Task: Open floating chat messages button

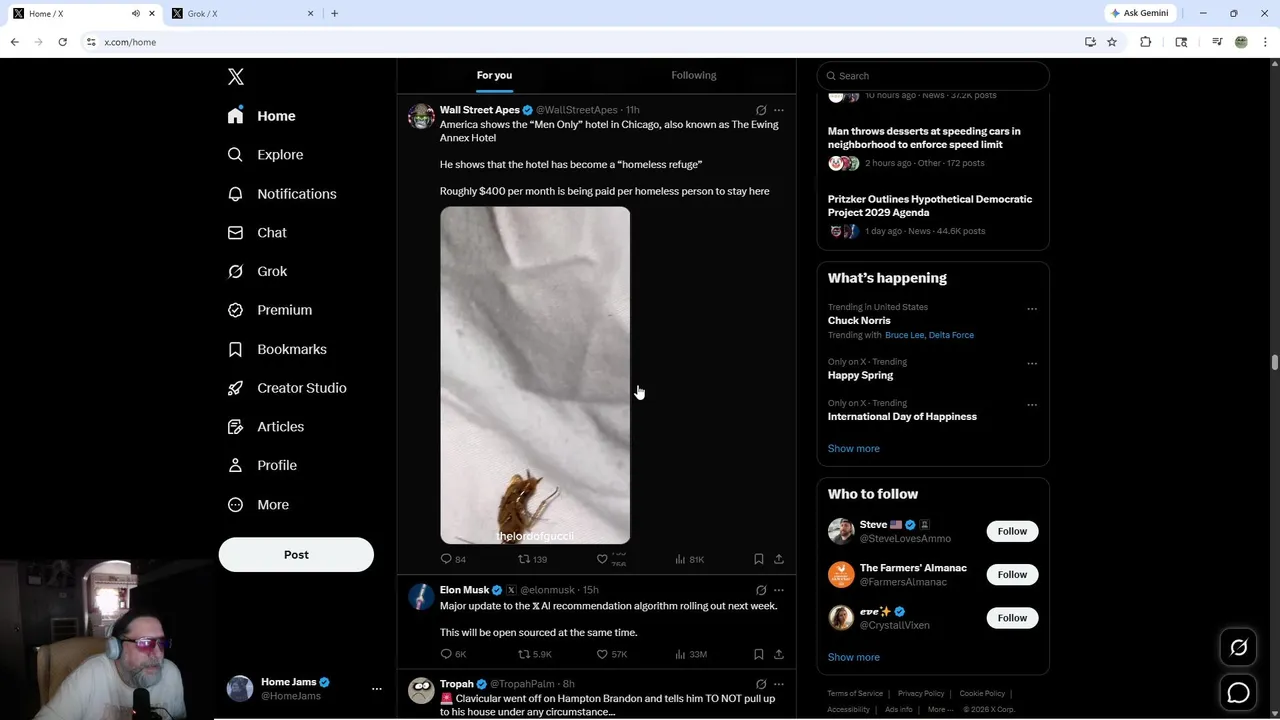Action: click(x=1238, y=692)
